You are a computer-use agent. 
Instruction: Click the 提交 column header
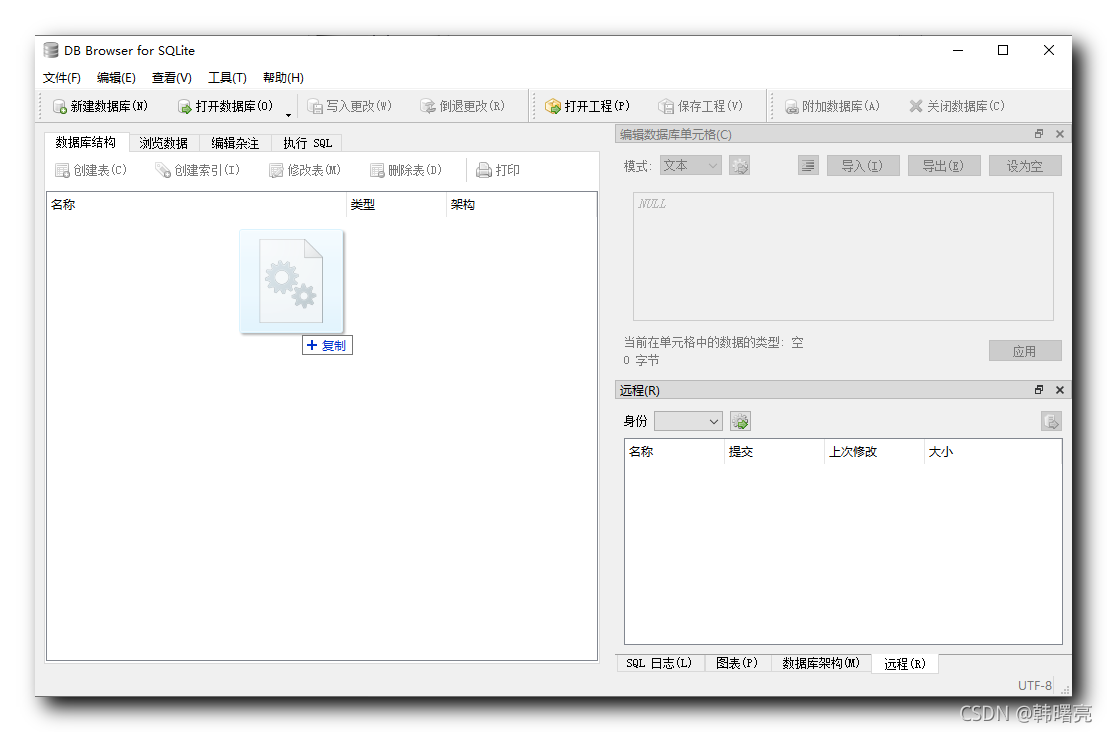click(x=774, y=452)
